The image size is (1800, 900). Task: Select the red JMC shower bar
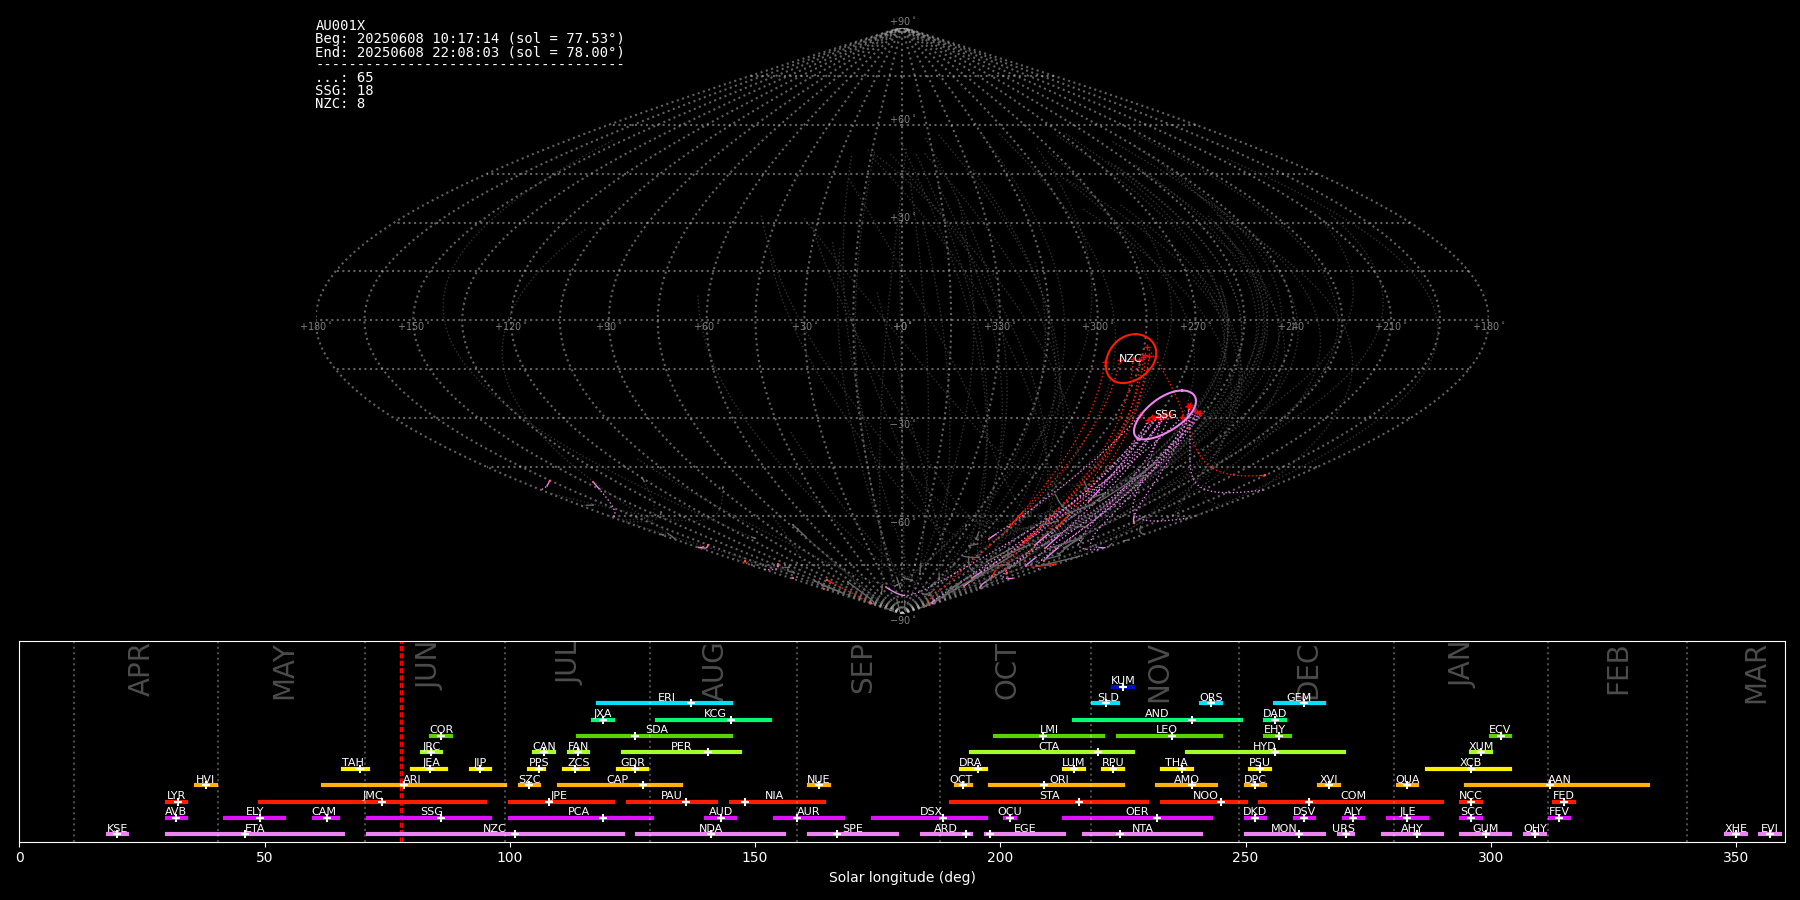pyautogui.click(x=372, y=802)
